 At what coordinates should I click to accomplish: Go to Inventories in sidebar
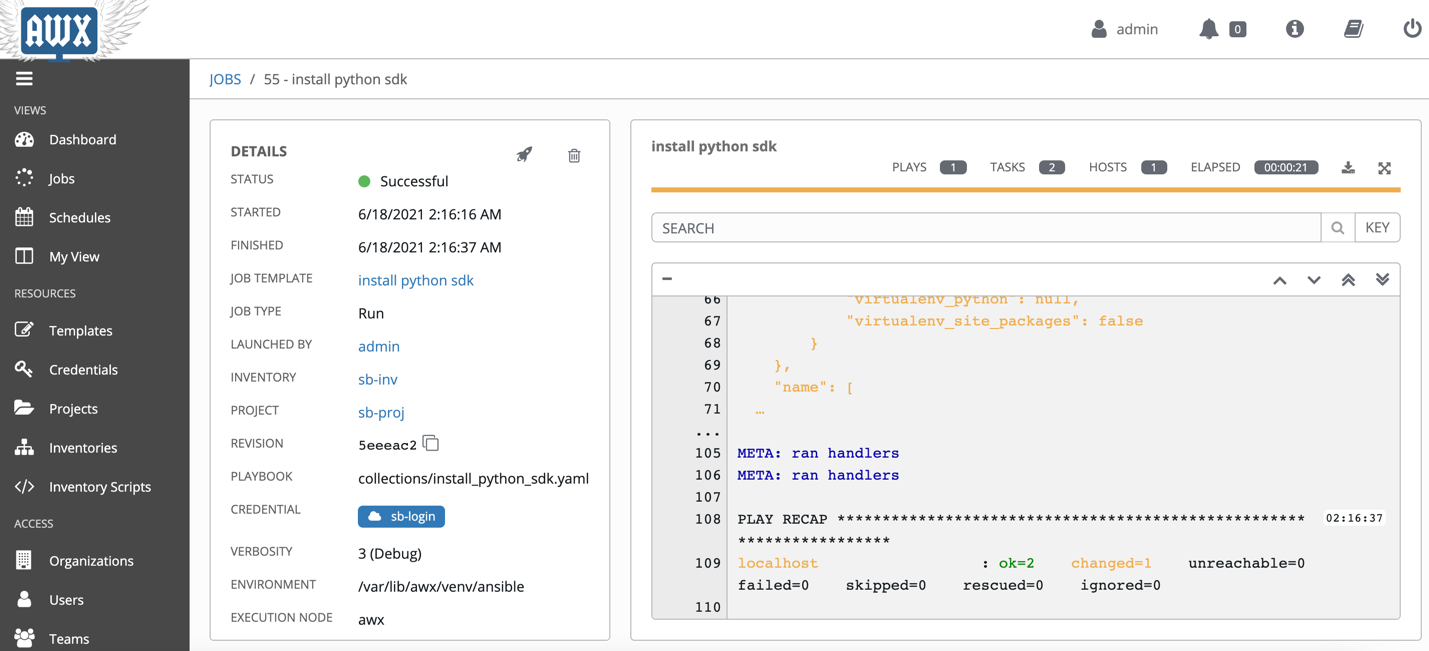(x=83, y=448)
